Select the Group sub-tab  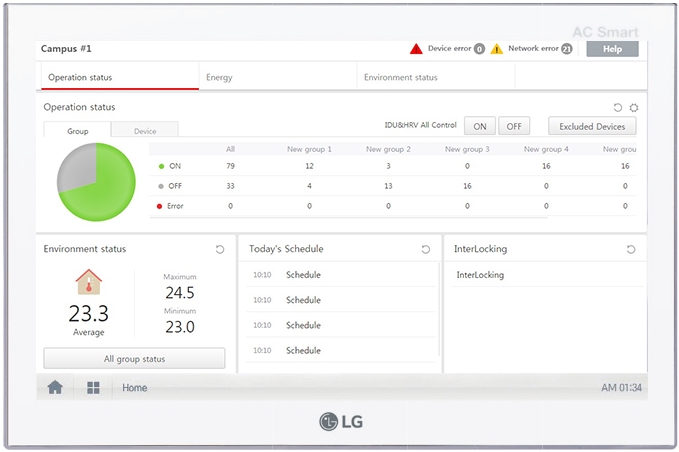(x=77, y=130)
